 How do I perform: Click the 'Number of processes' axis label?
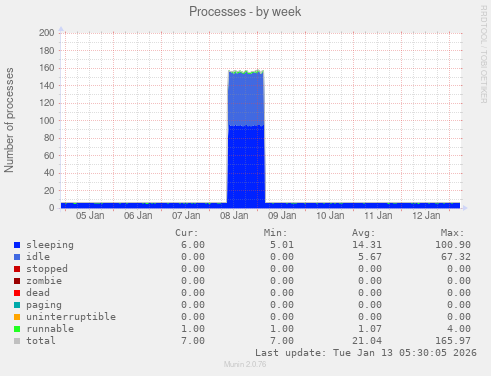click(x=9, y=120)
